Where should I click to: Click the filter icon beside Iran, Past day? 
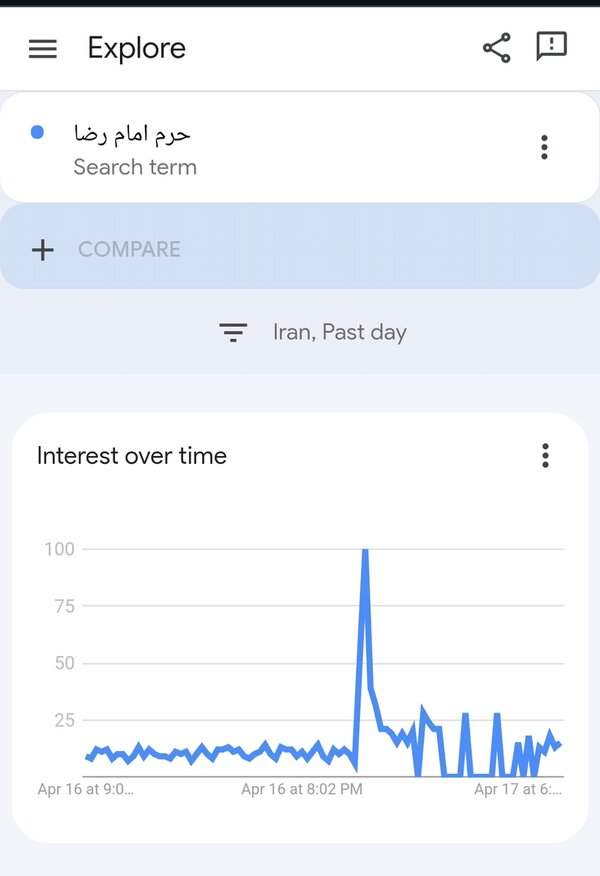tap(232, 332)
